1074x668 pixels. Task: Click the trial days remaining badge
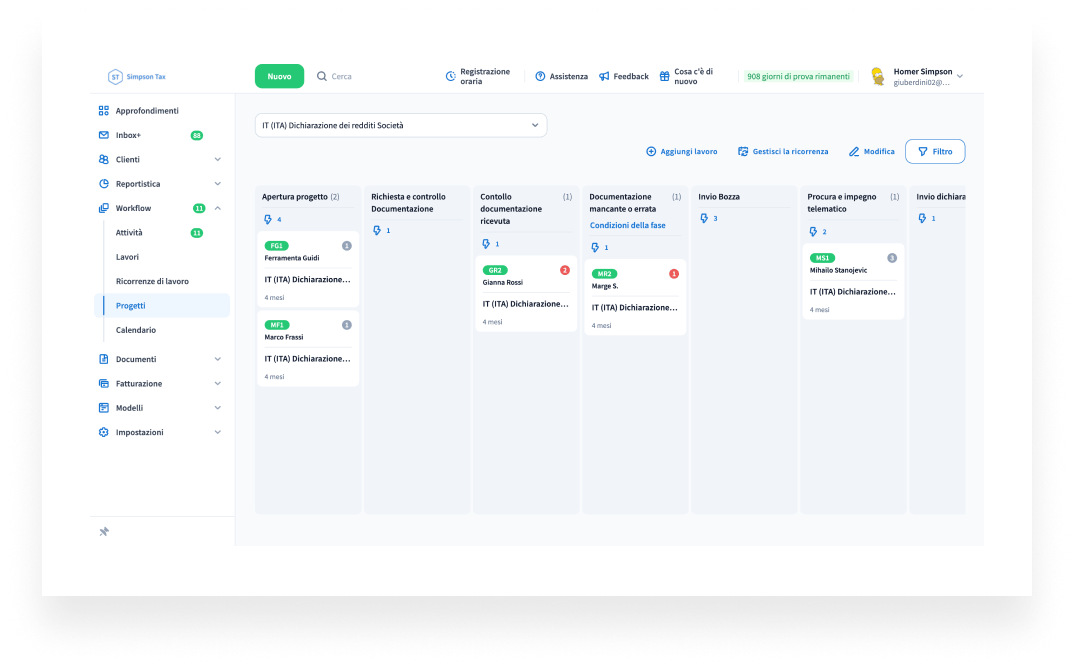pos(798,77)
